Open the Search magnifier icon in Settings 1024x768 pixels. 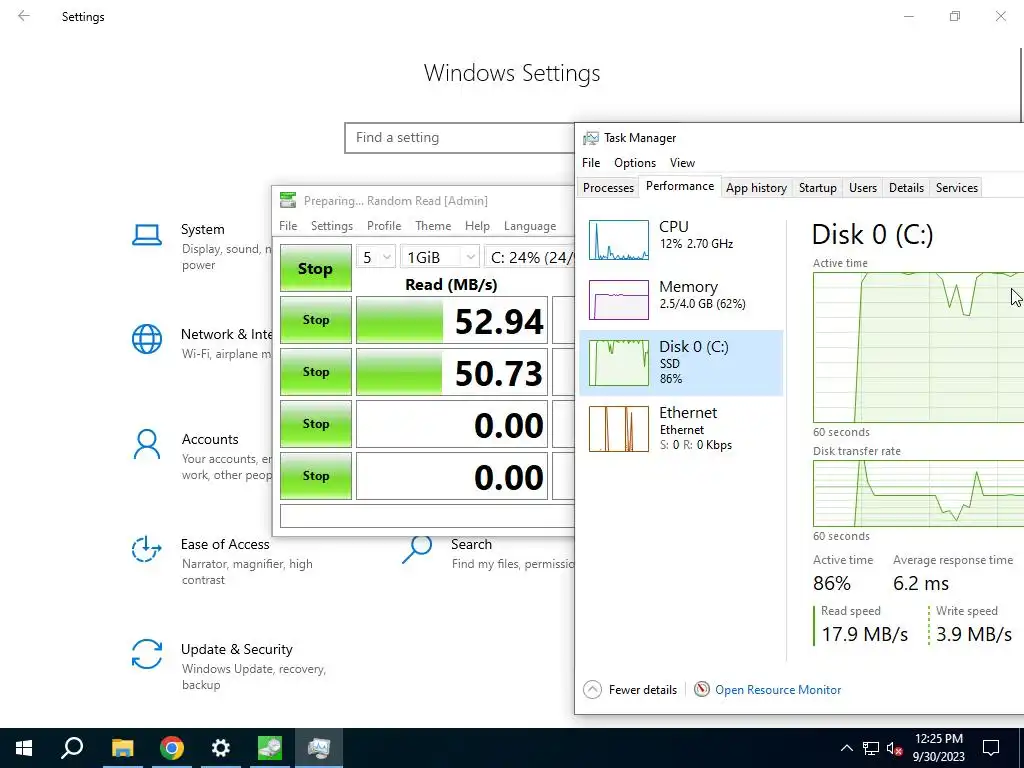pos(417,549)
